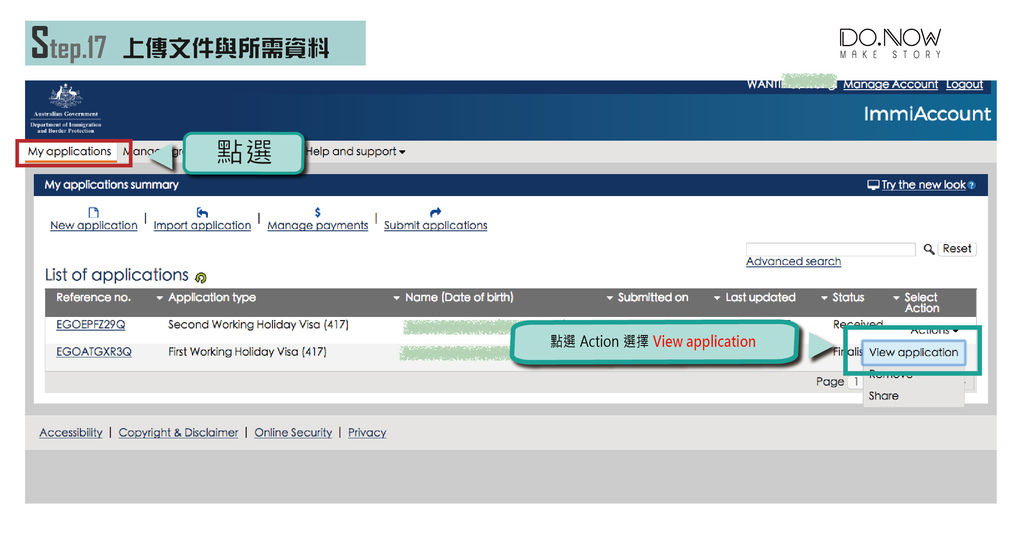This screenshot has height=535, width=1024.
Task: Open the Advanced search link
Action: pyautogui.click(x=793, y=261)
